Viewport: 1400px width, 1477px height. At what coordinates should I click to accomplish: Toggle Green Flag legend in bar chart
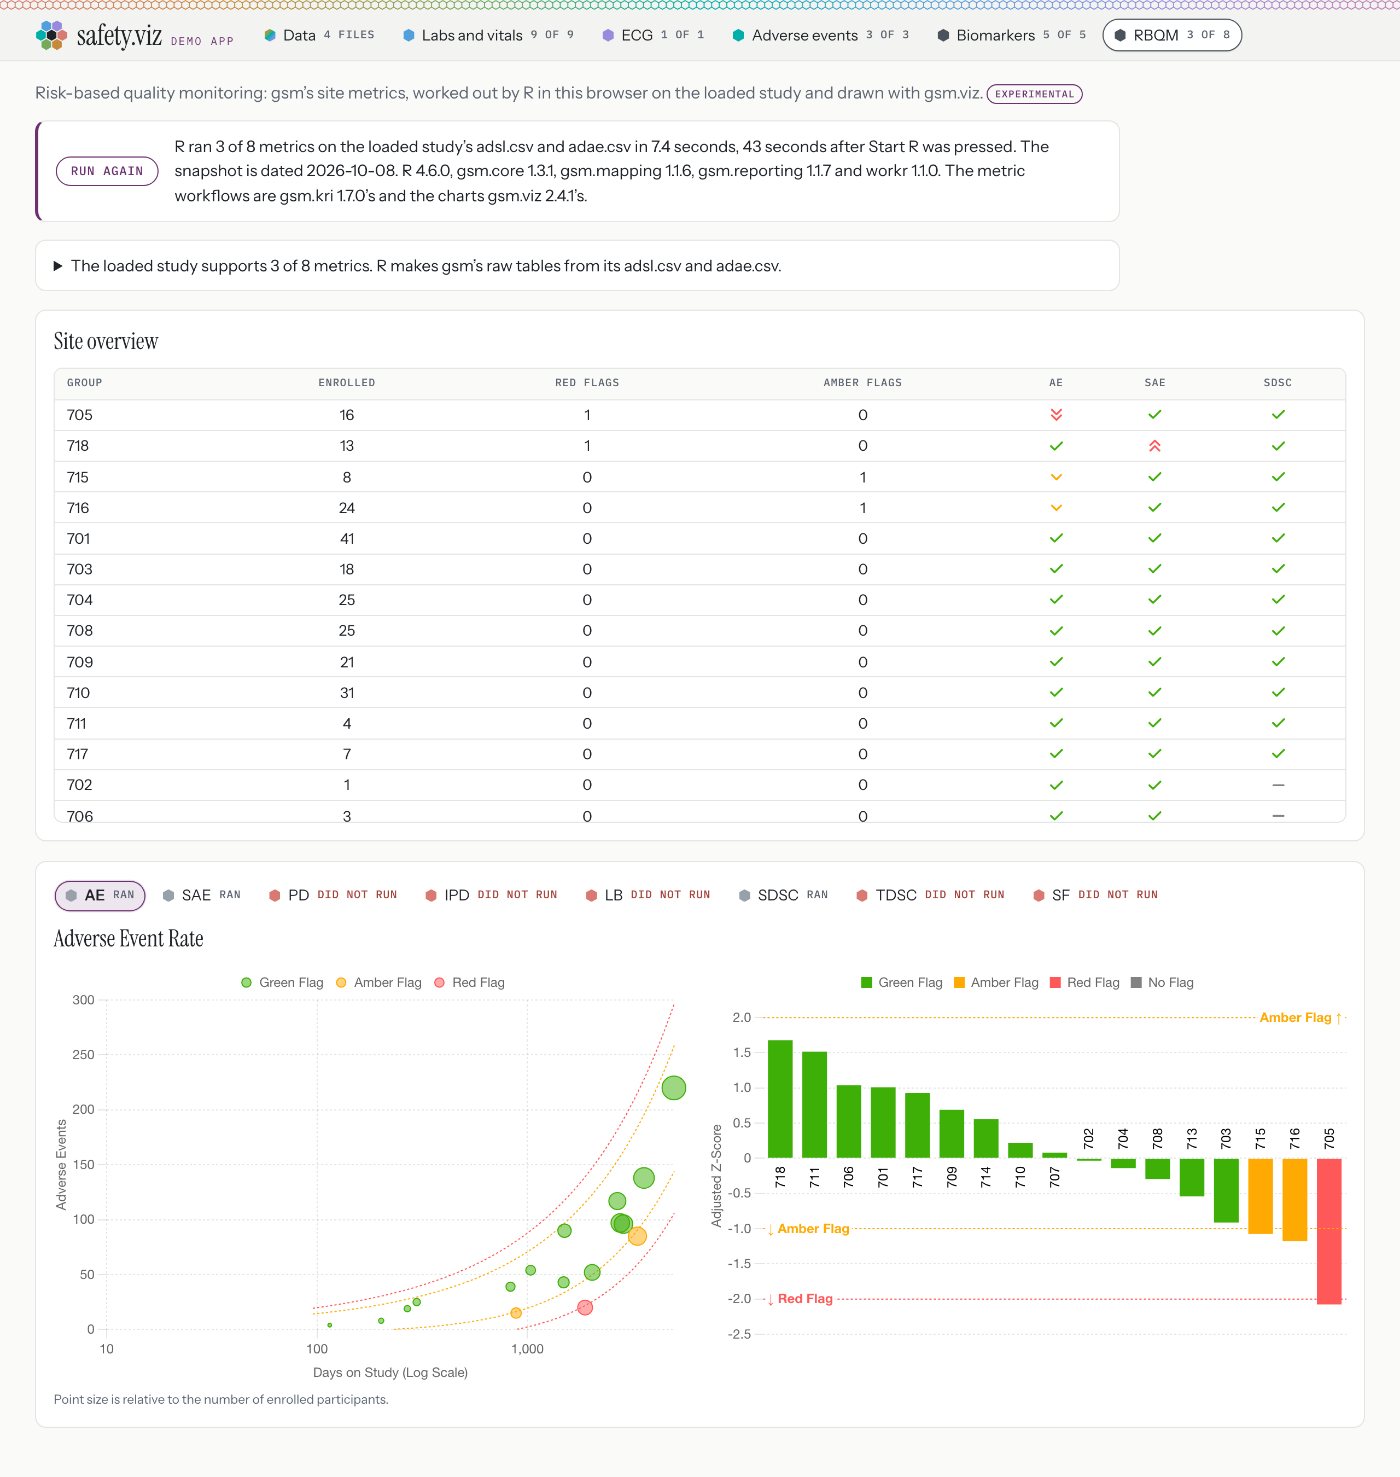[901, 983]
